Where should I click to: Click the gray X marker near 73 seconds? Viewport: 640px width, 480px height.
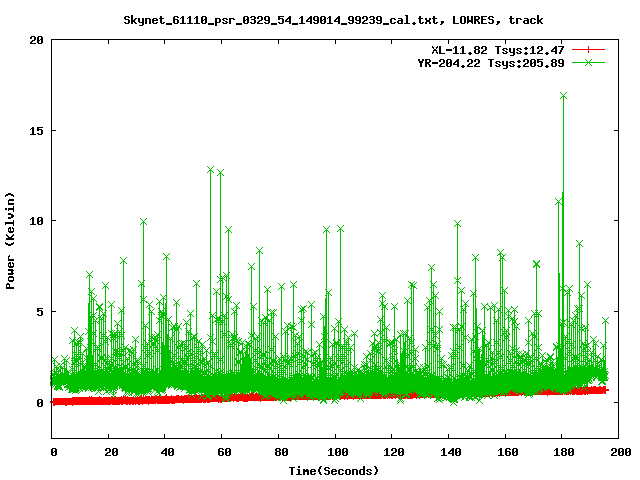[259, 250]
